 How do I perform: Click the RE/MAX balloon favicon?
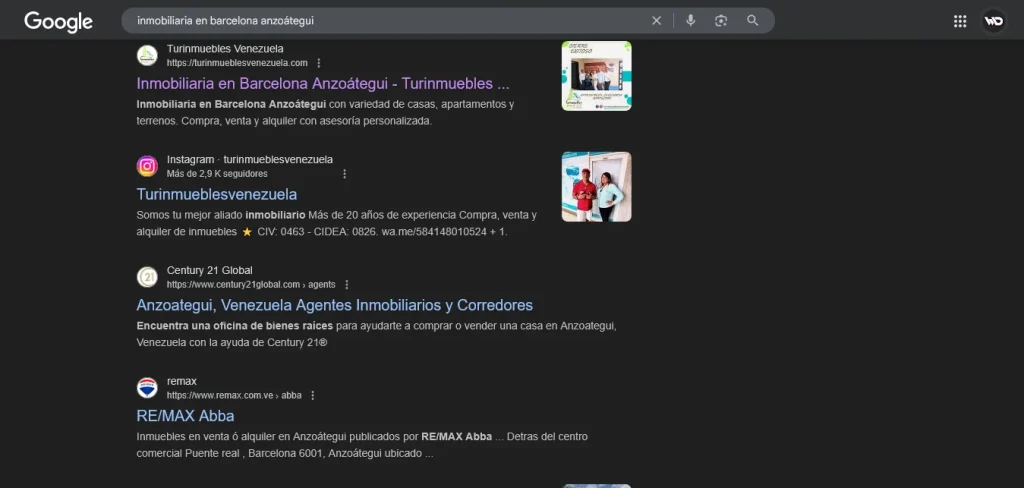[x=147, y=388]
